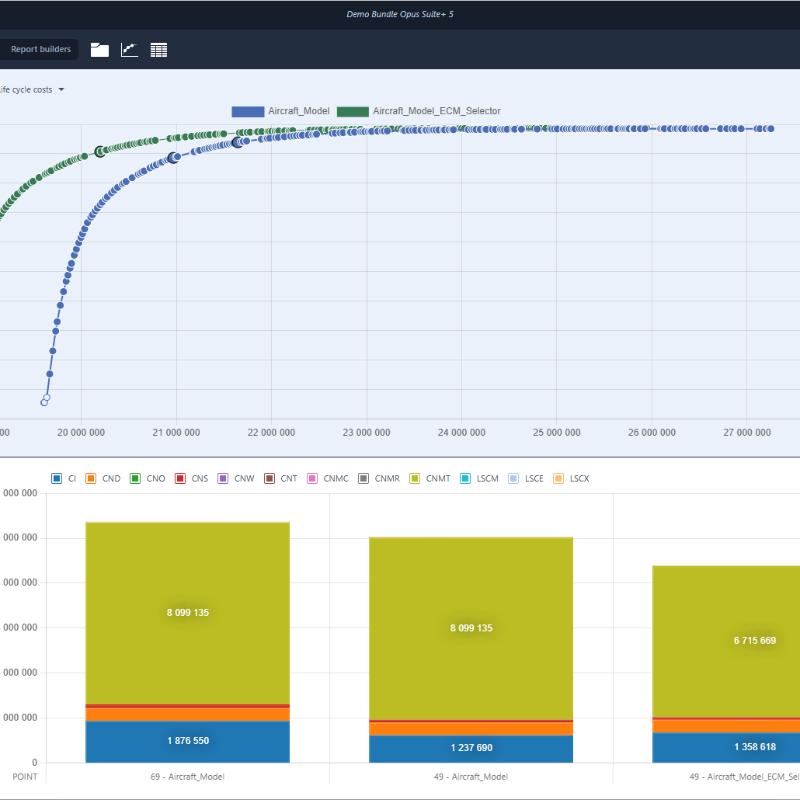
Task: Click the POINT axis label
Action: tap(24, 777)
